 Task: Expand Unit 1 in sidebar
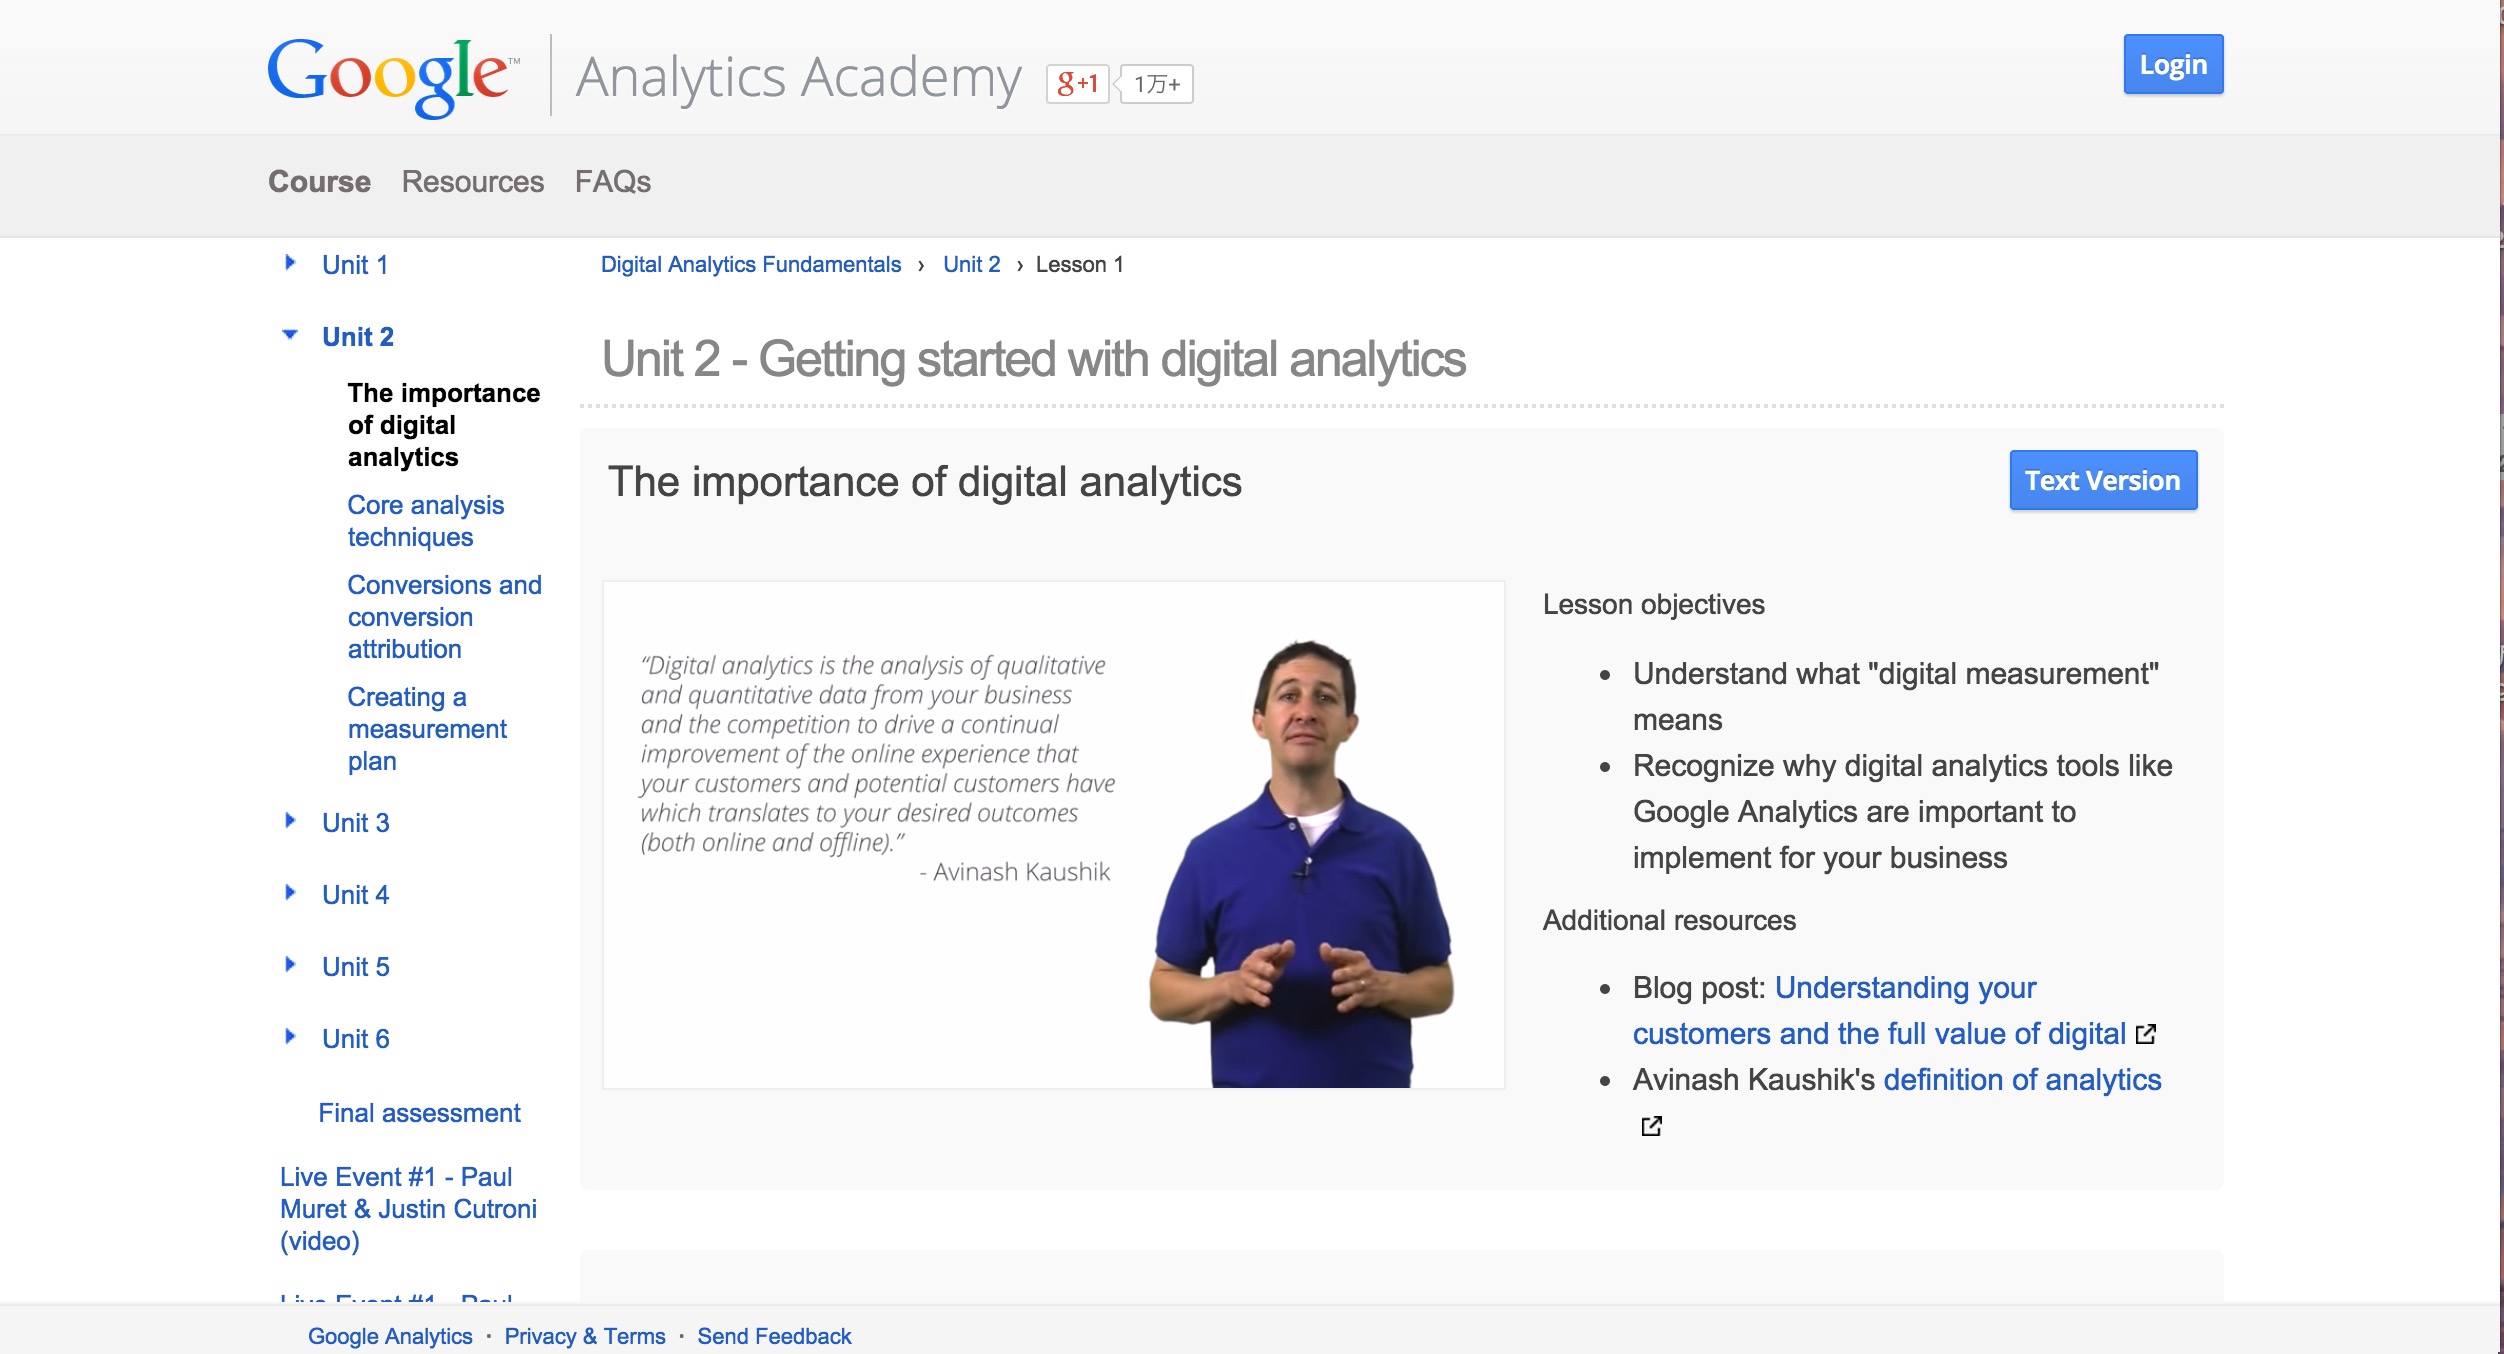click(x=295, y=262)
